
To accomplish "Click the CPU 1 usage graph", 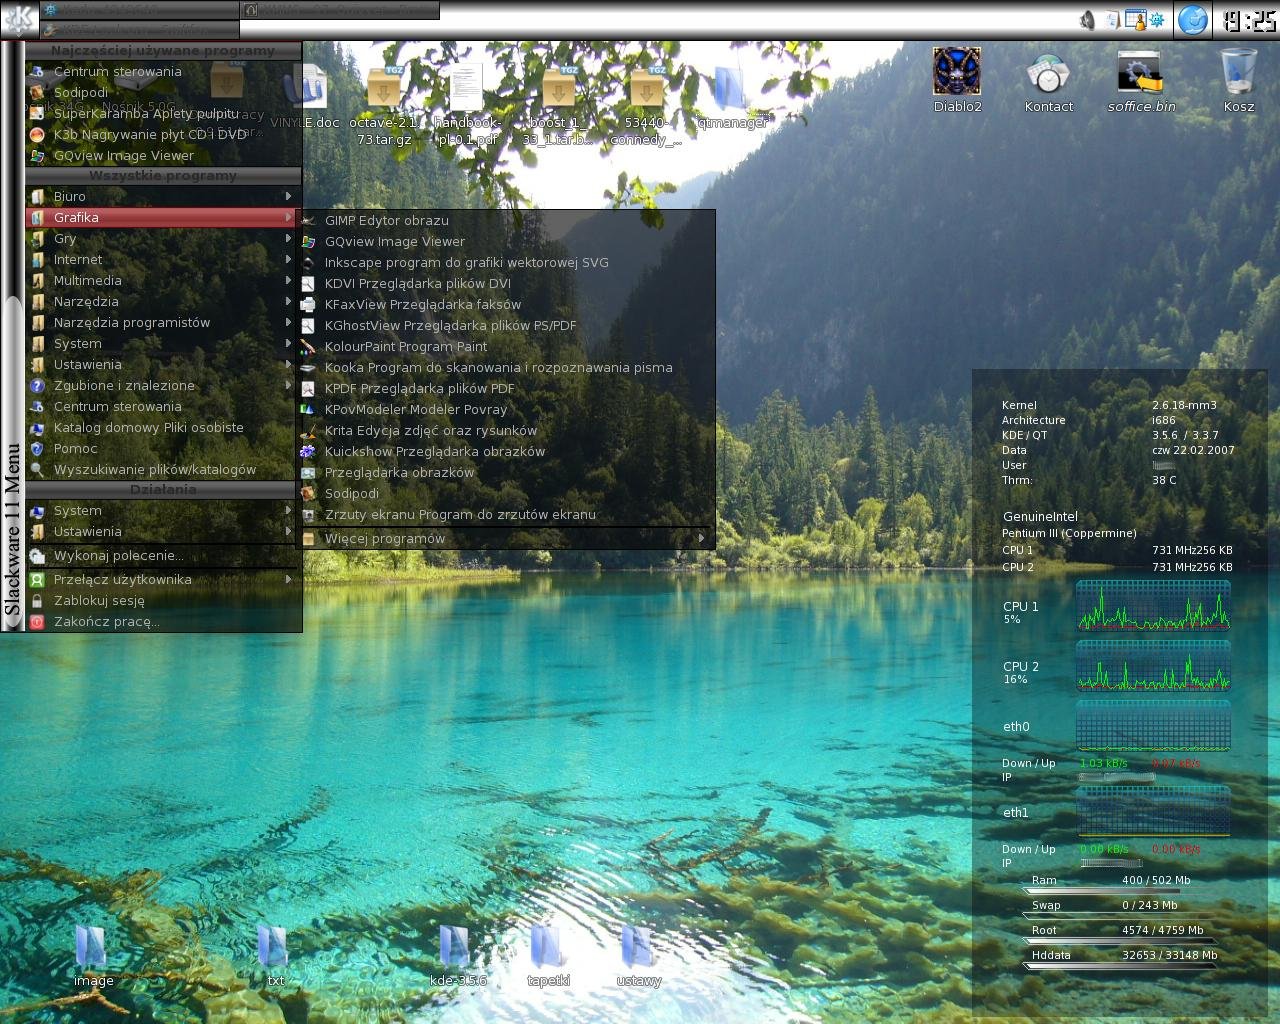I will point(1153,606).
